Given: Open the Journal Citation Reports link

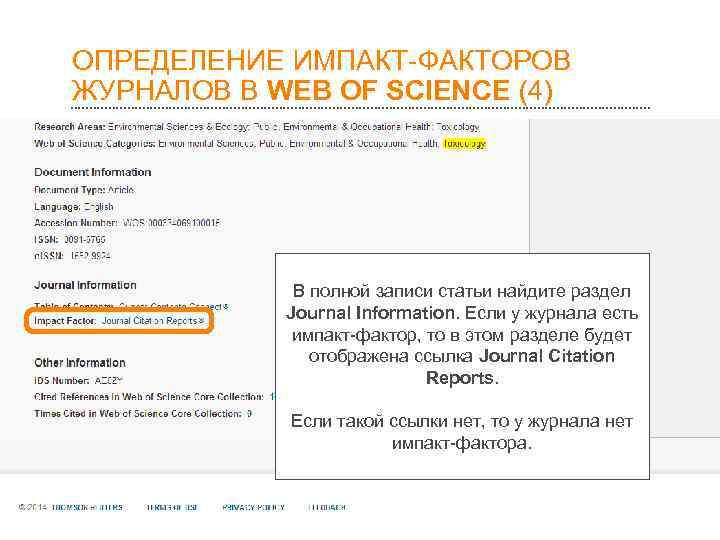Looking at the screenshot, I should click(x=153, y=321).
